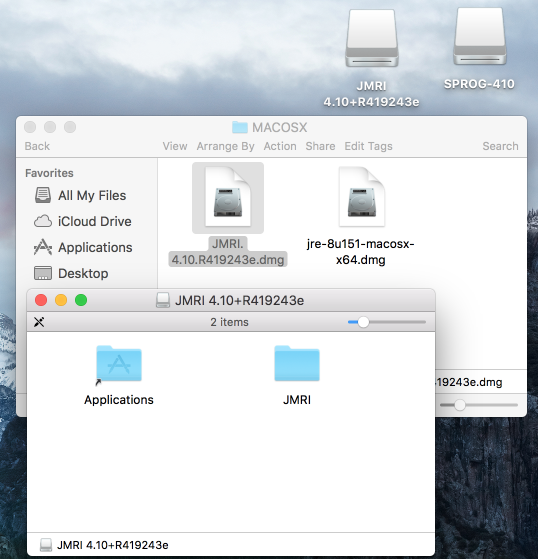Image resolution: width=538 pixels, height=559 pixels.
Task: Open Desktop from the Finder sidebar
Action: (71, 273)
